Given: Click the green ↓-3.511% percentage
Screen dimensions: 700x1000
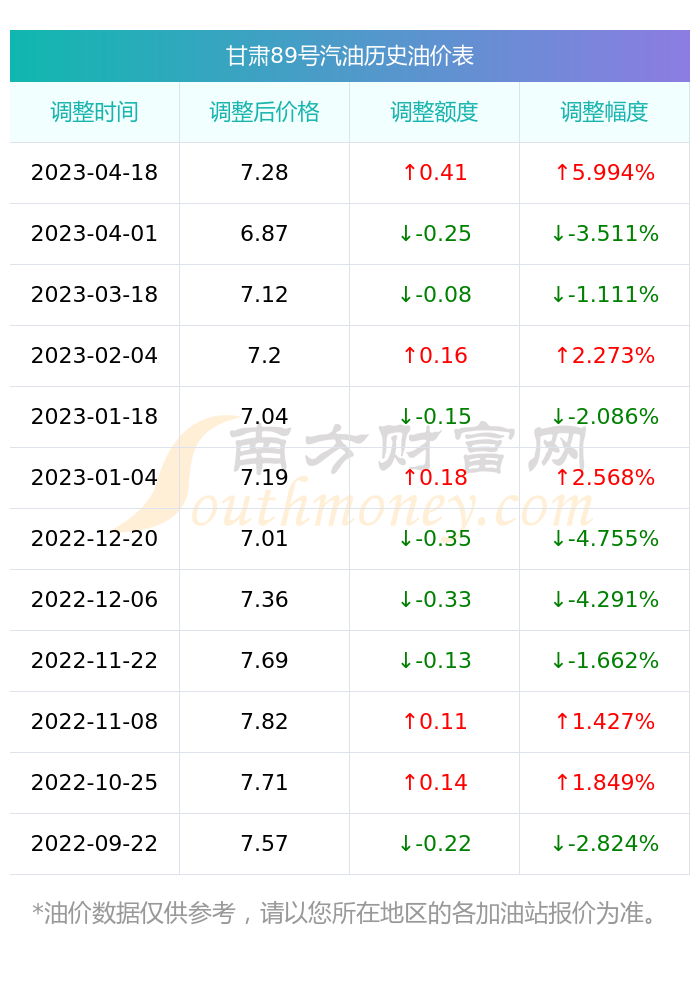Looking at the screenshot, I should pos(604,233).
